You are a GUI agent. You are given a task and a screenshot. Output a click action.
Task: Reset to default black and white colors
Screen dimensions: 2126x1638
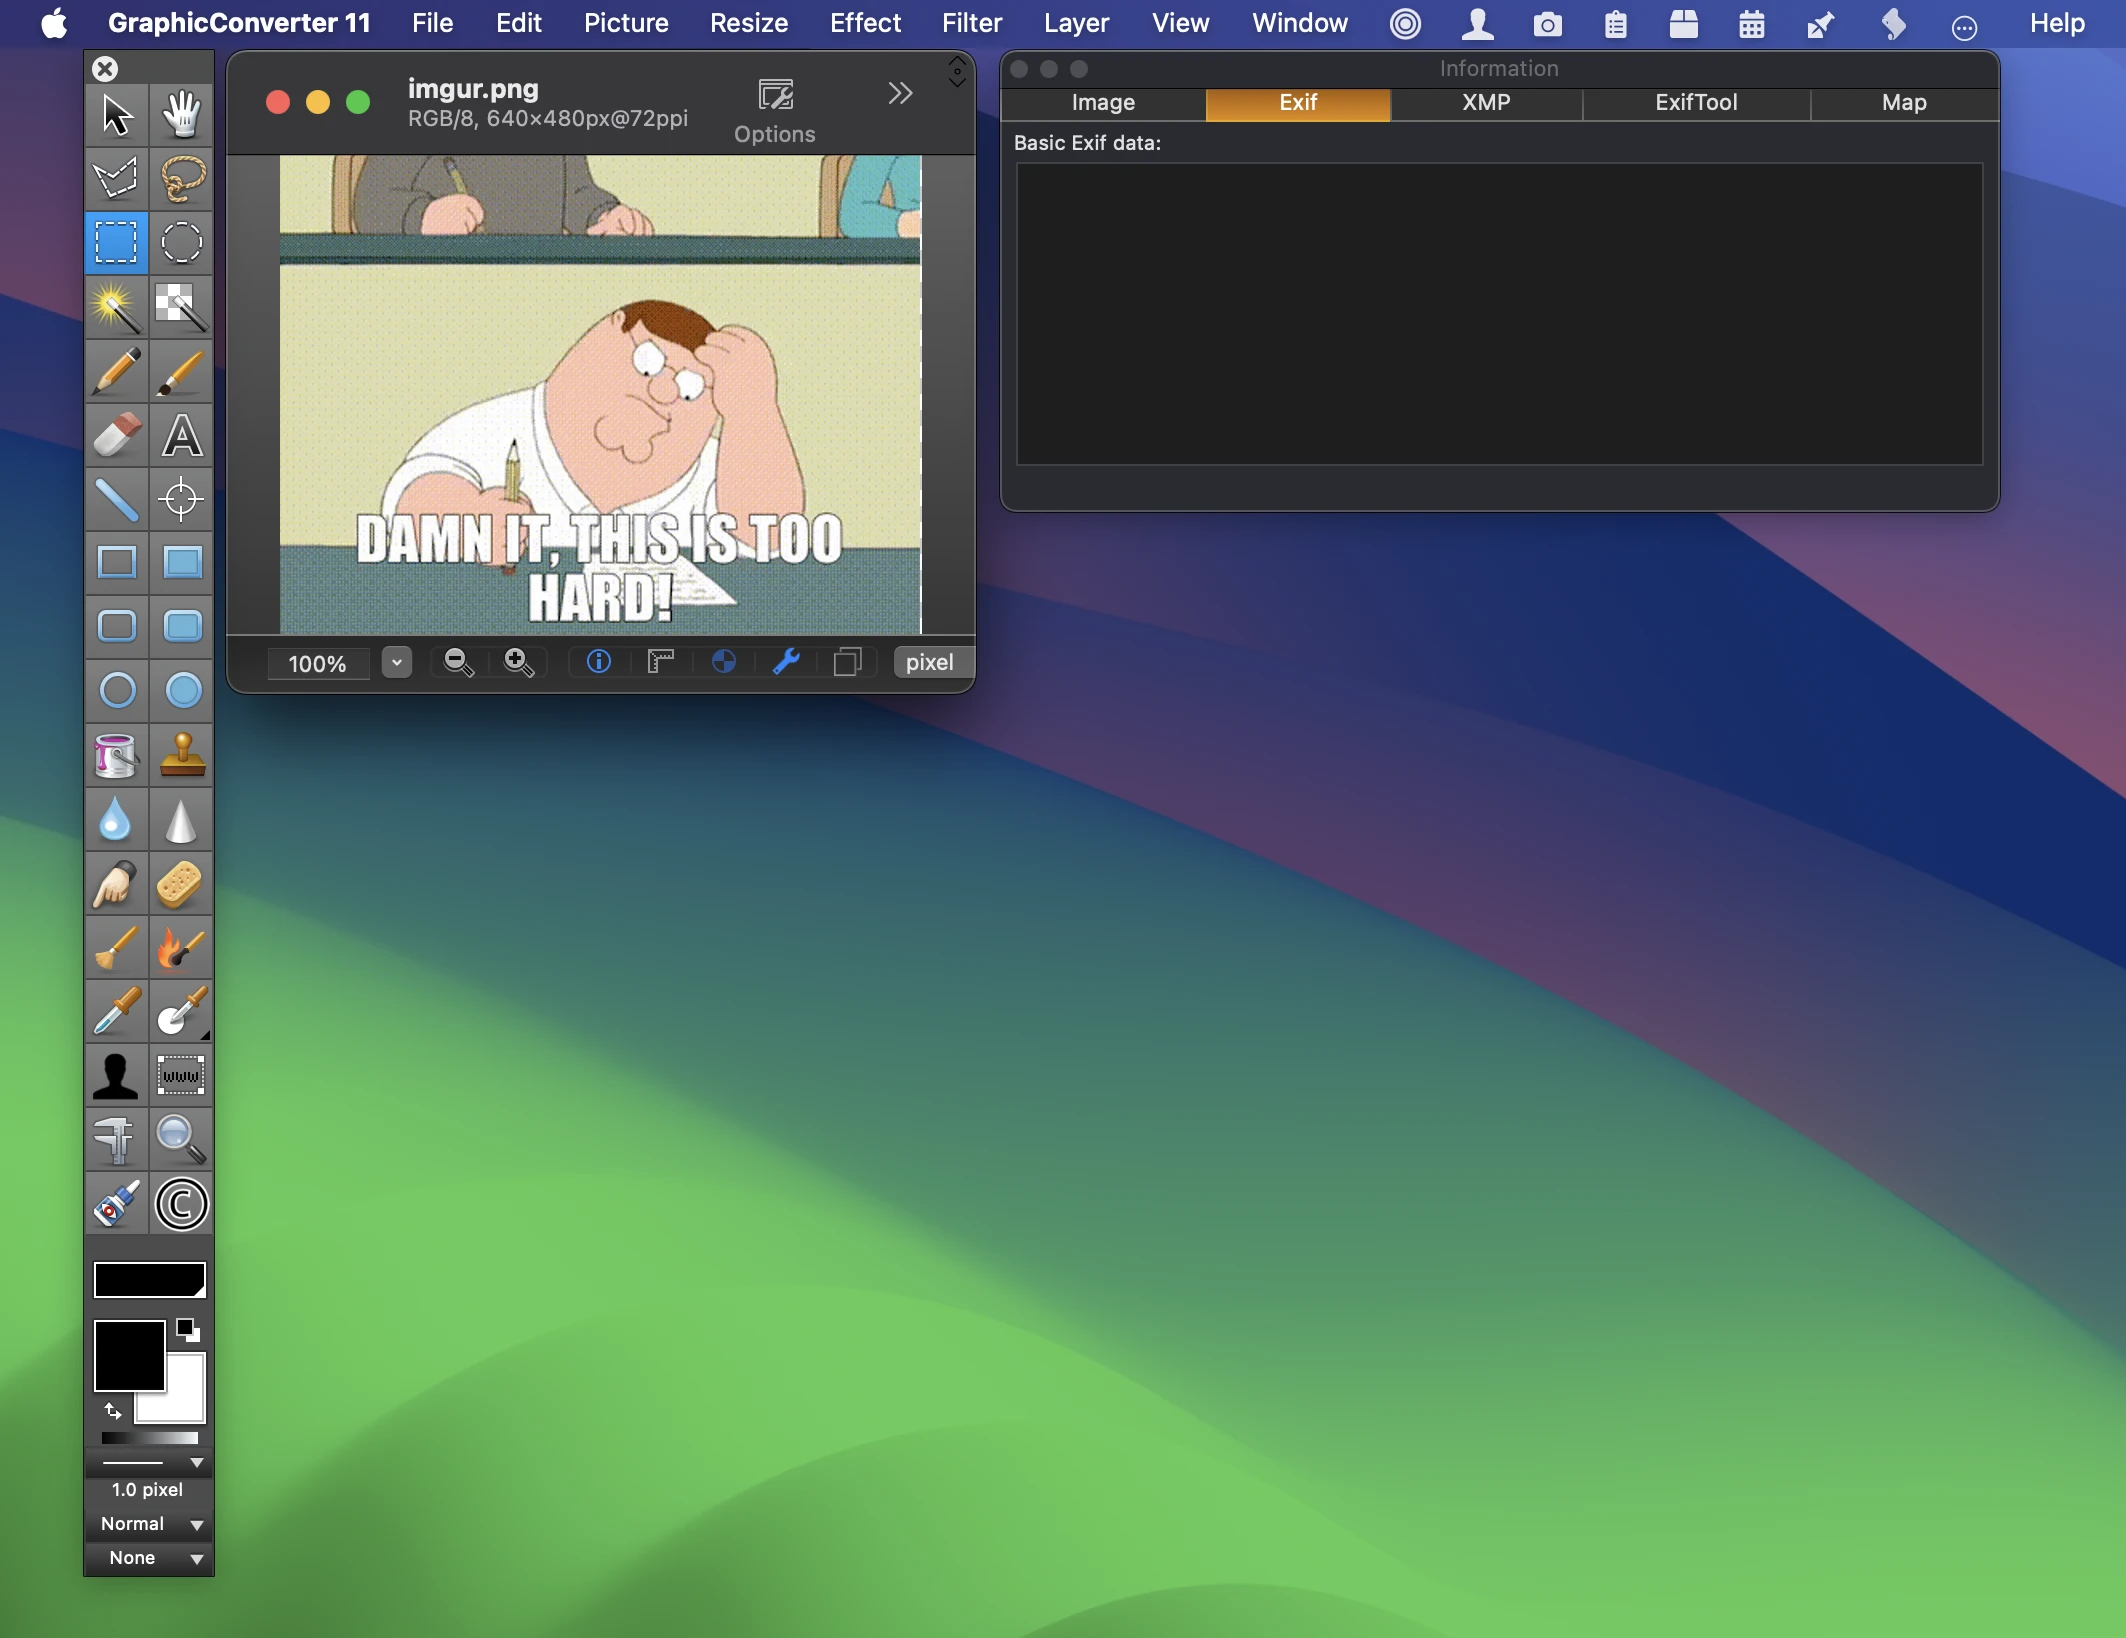[x=188, y=1330]
